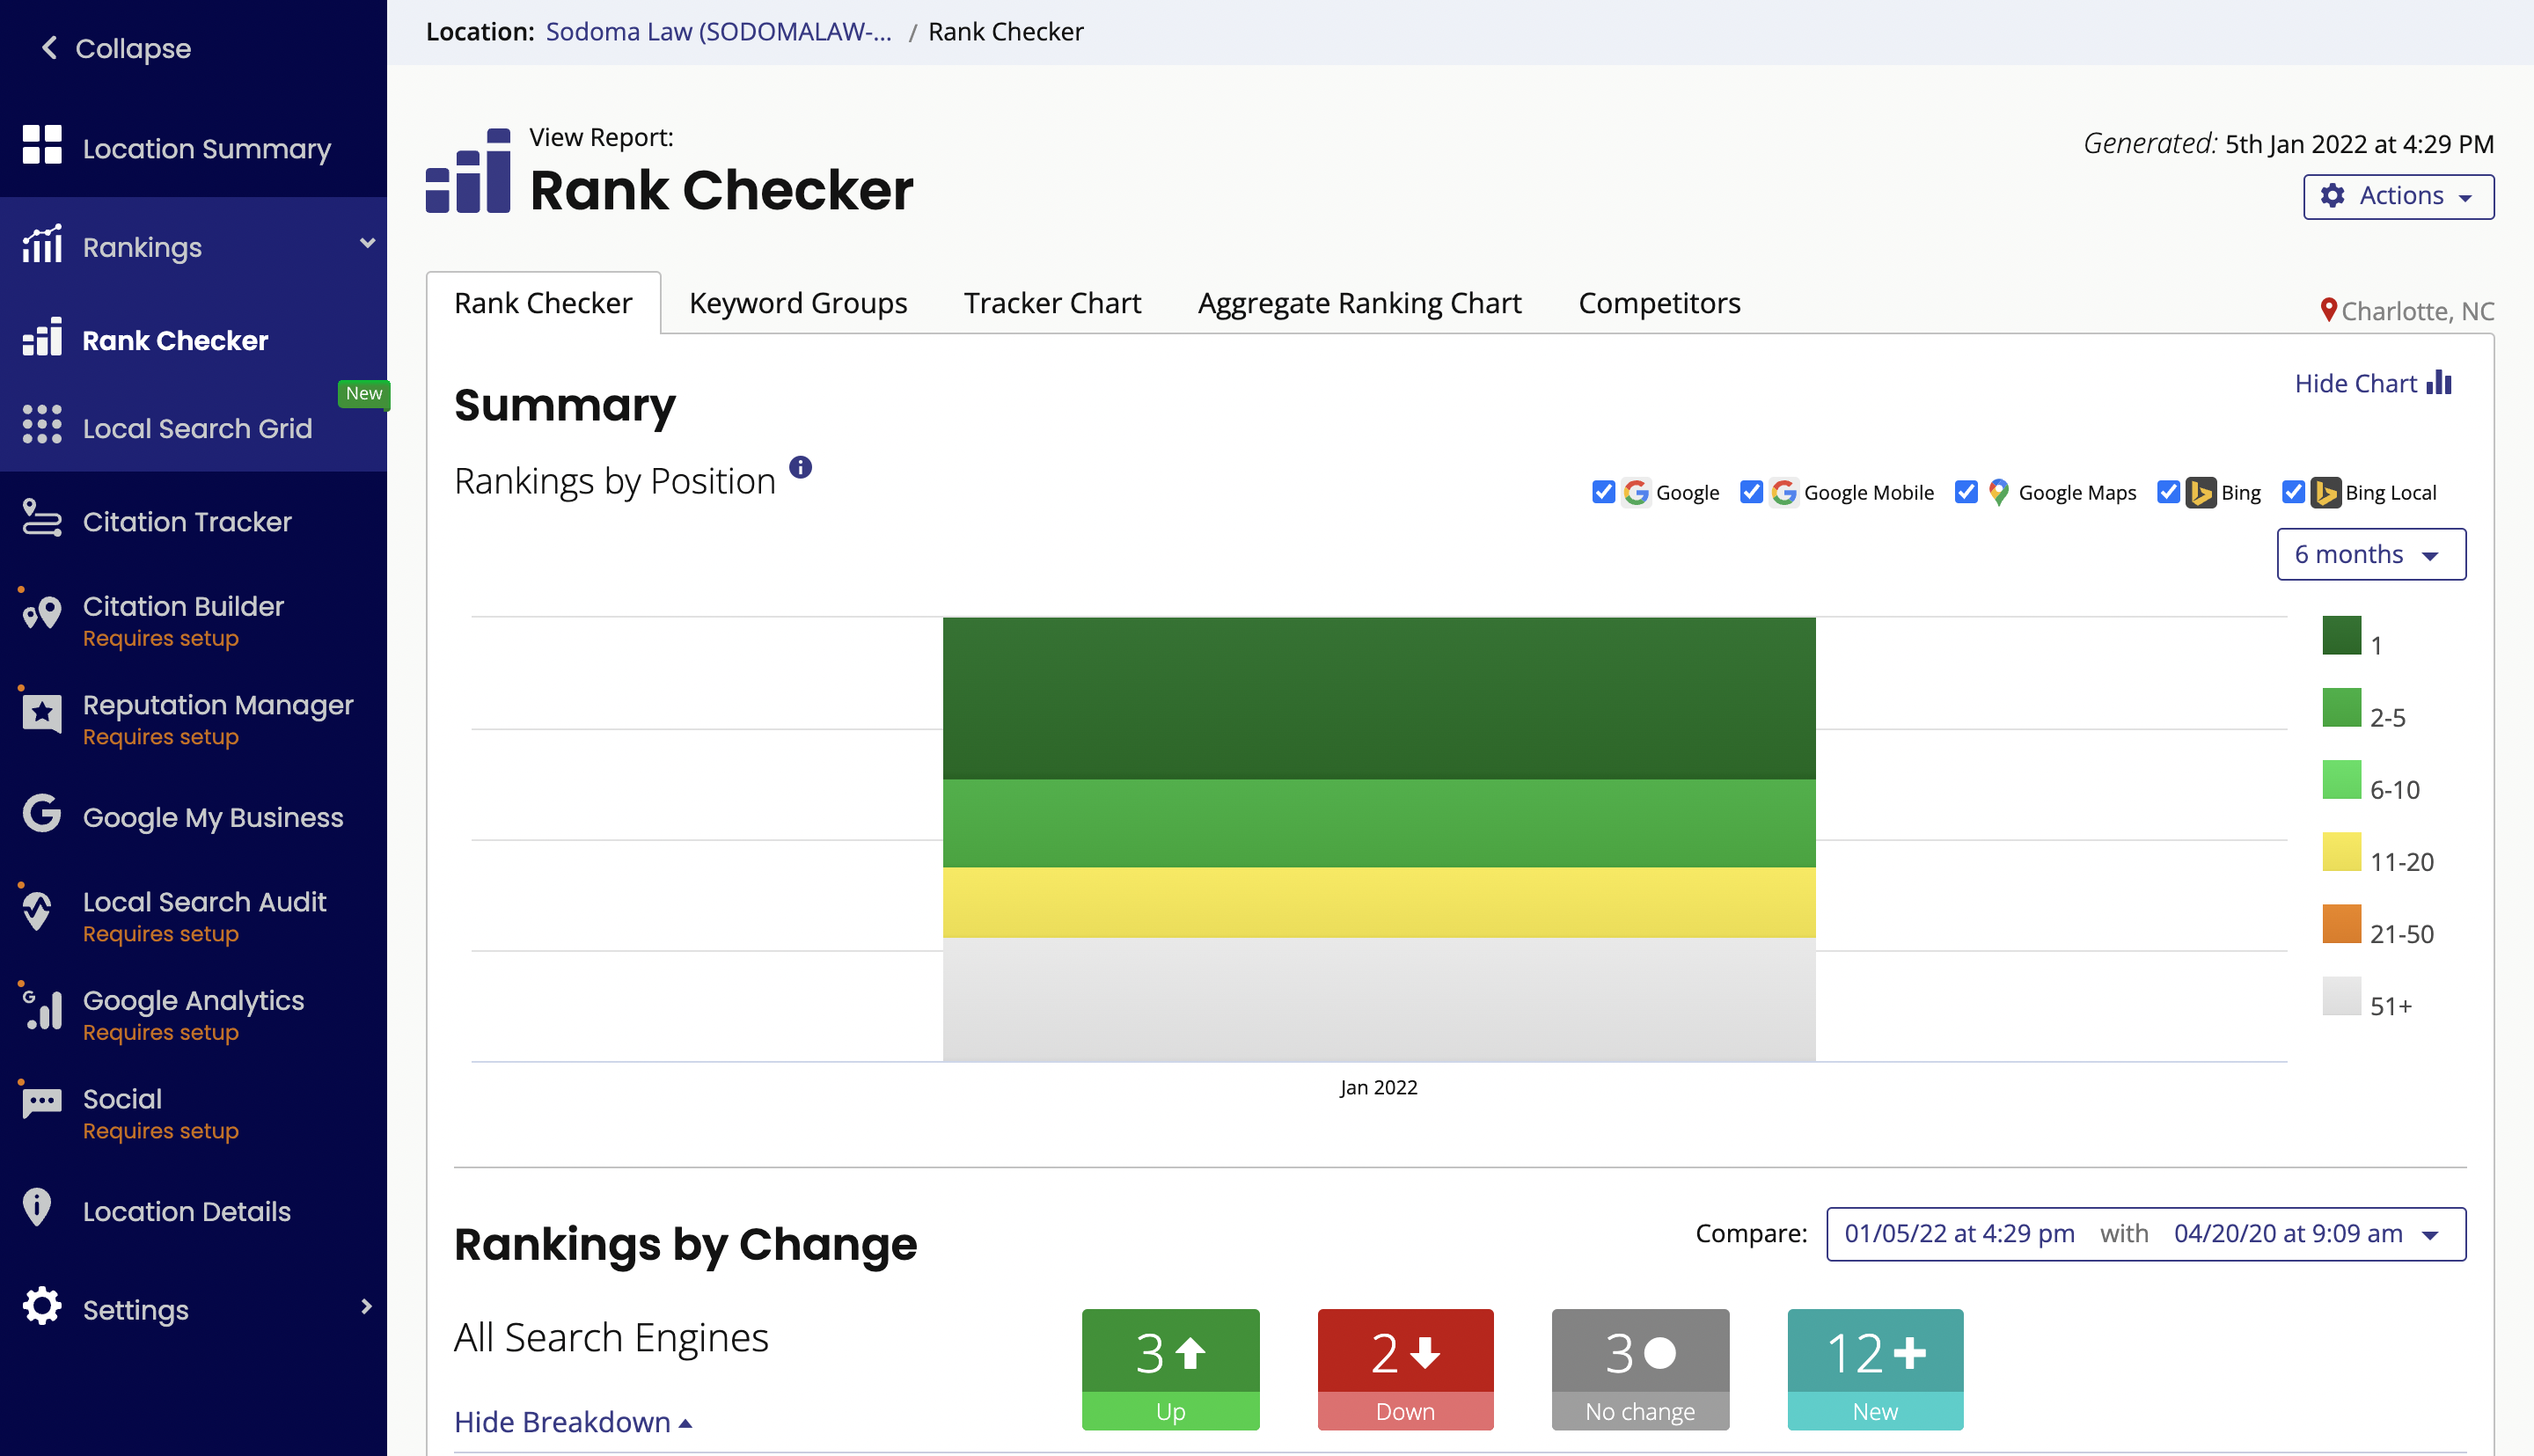The height and width of the screenshot is (1456, 2534).
Task: Open the Actions dropdown menu
Action: (2398, 196)
